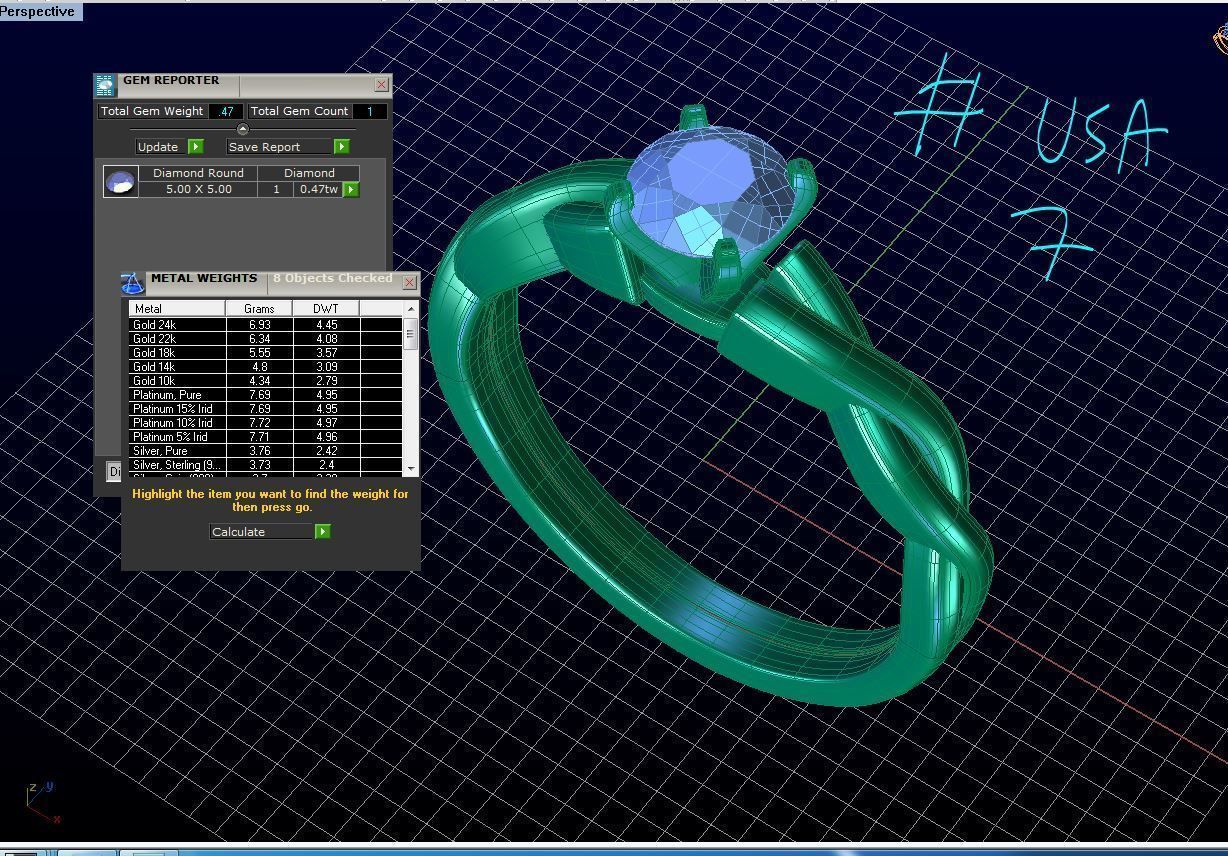This screenshot has width=1228, height=856.
Task: Collapse the Gem Reporter section with the circular arrow
Action: pos(242,129)
